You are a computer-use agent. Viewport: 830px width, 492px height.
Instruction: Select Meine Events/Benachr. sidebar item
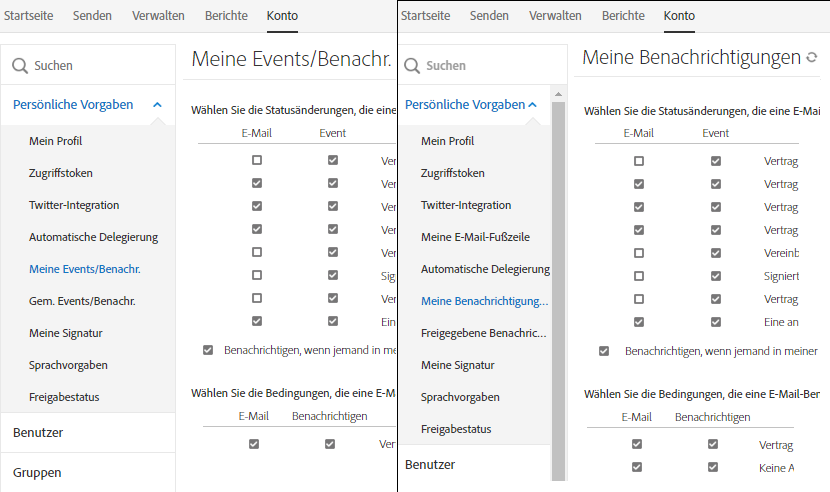(x=84, y=269)
